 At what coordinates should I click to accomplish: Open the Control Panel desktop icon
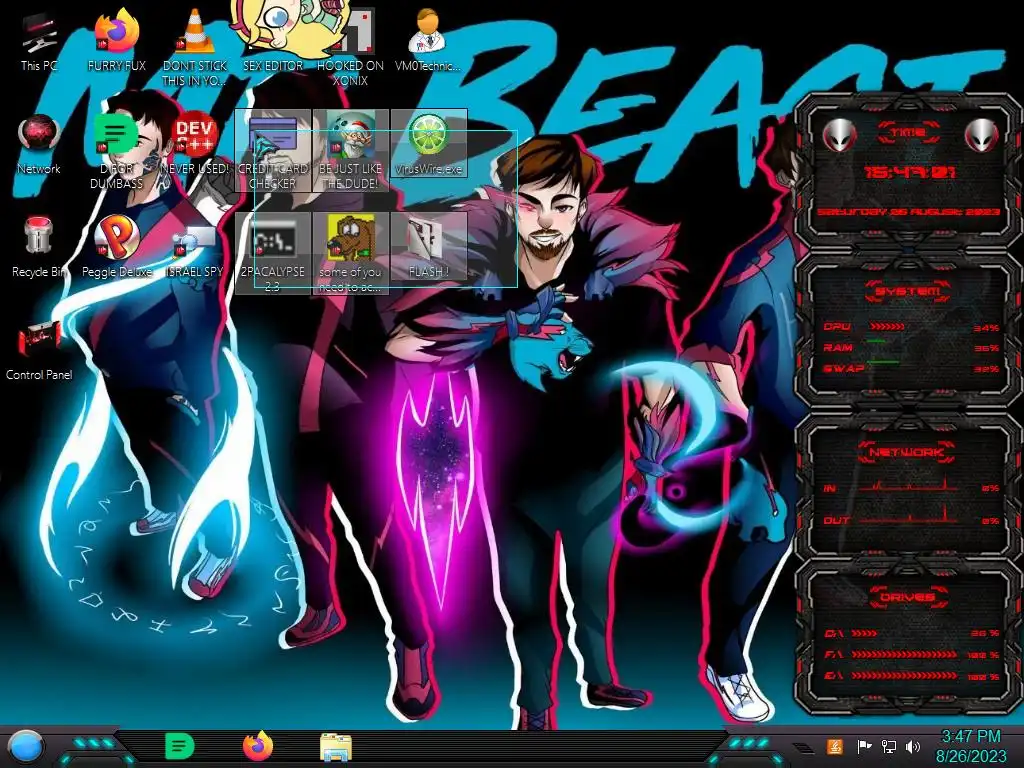click(x=39, y=350)
